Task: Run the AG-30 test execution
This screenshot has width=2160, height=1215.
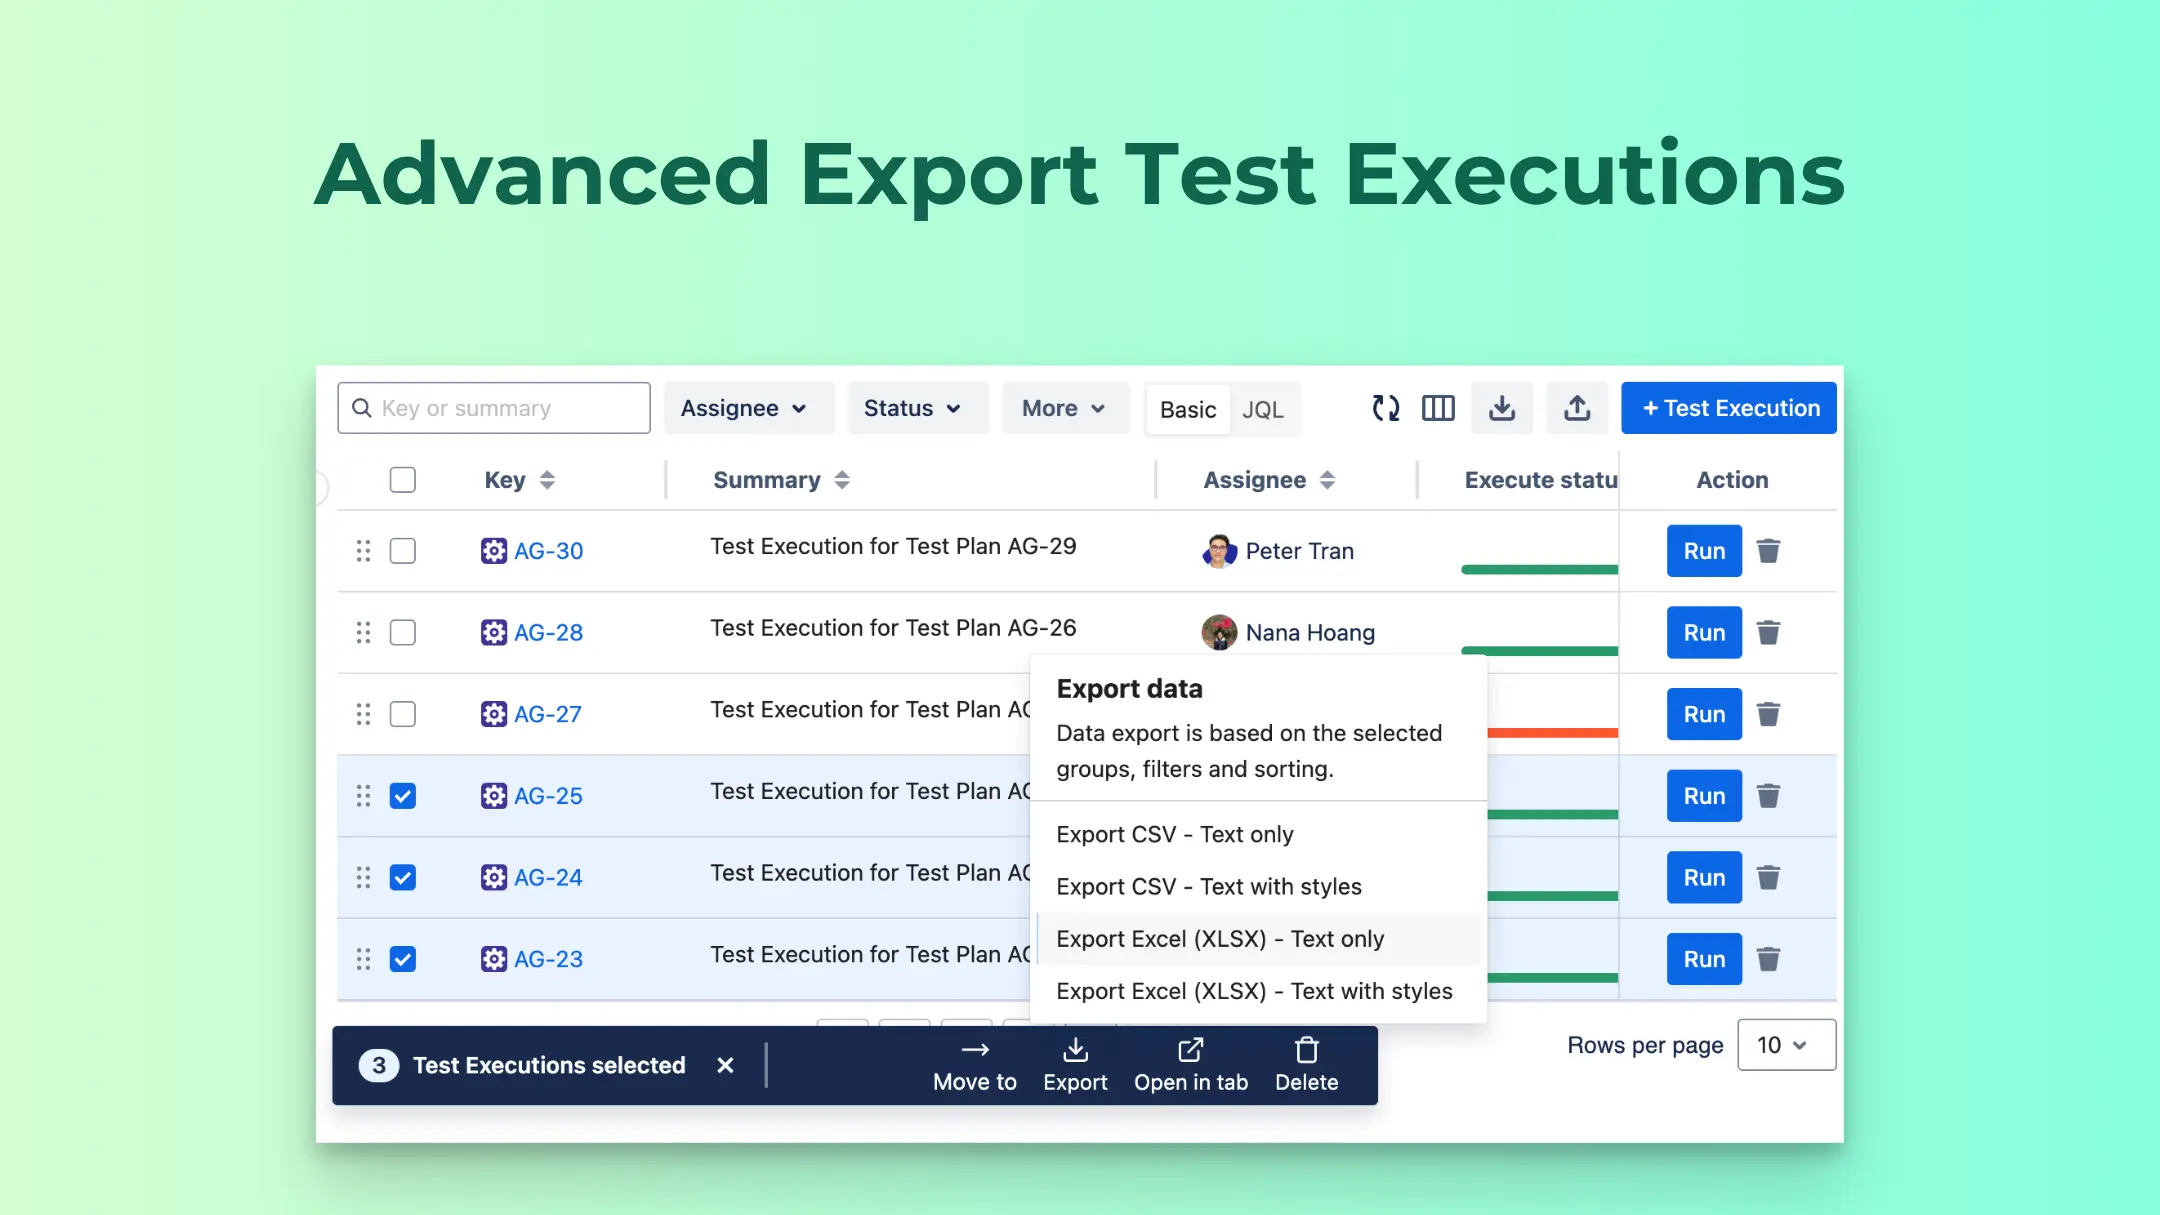Action: 1704,551
